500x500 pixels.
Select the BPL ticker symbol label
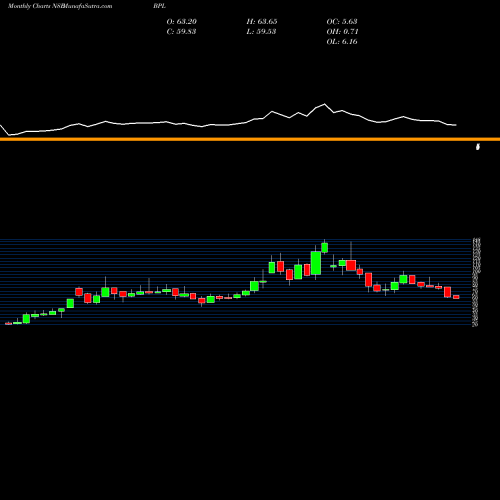point(160,6)
